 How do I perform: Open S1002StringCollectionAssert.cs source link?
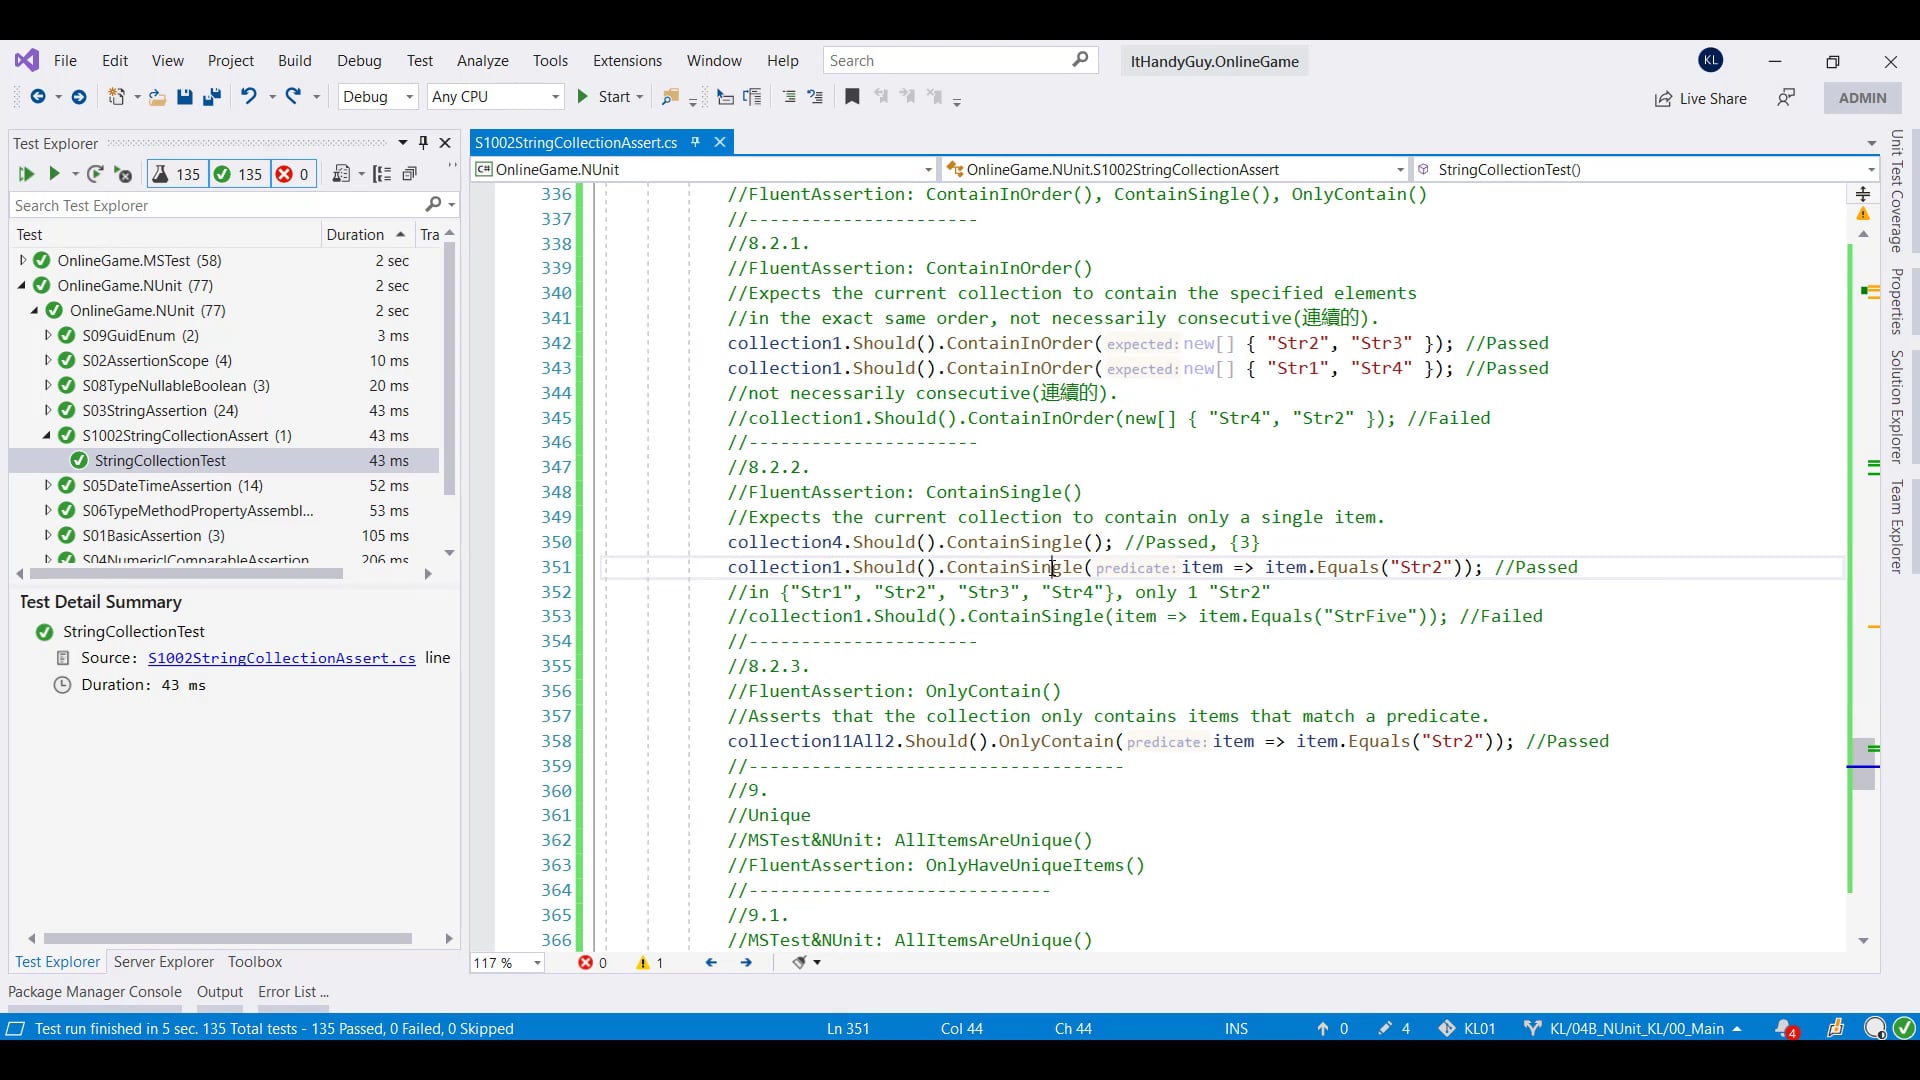coord(281,658)
